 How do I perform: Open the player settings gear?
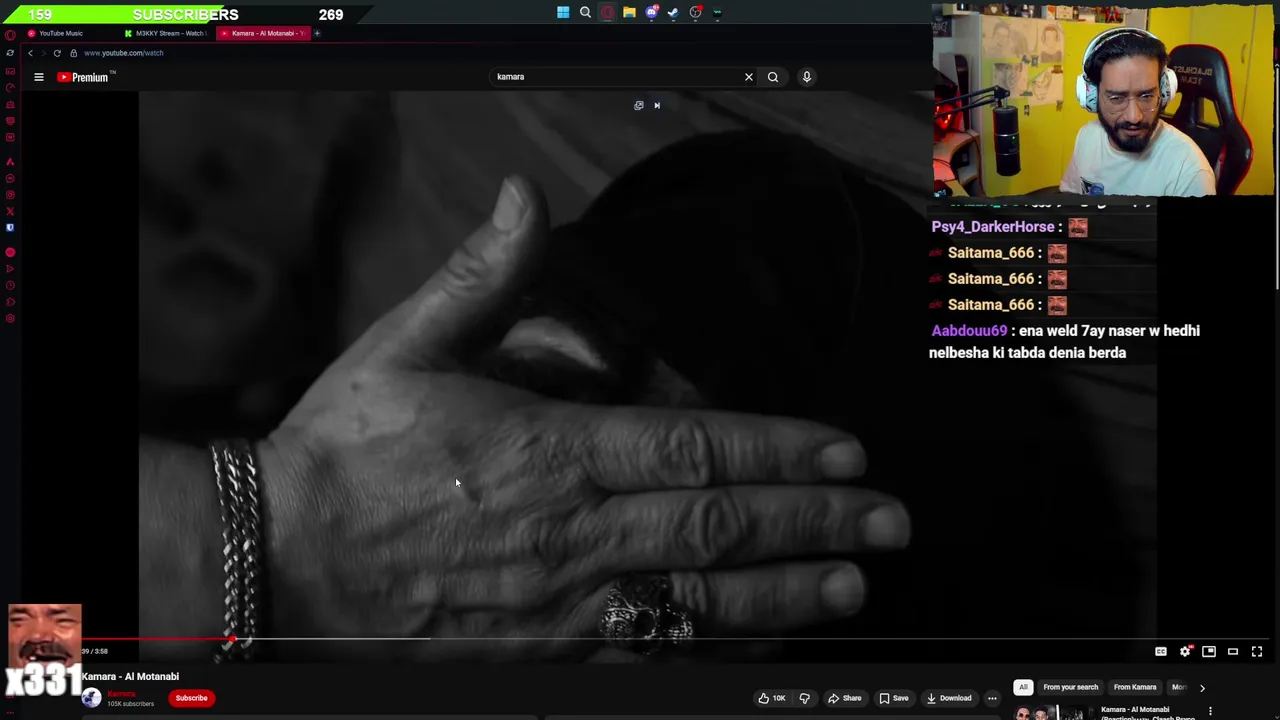click(1185, 651)
